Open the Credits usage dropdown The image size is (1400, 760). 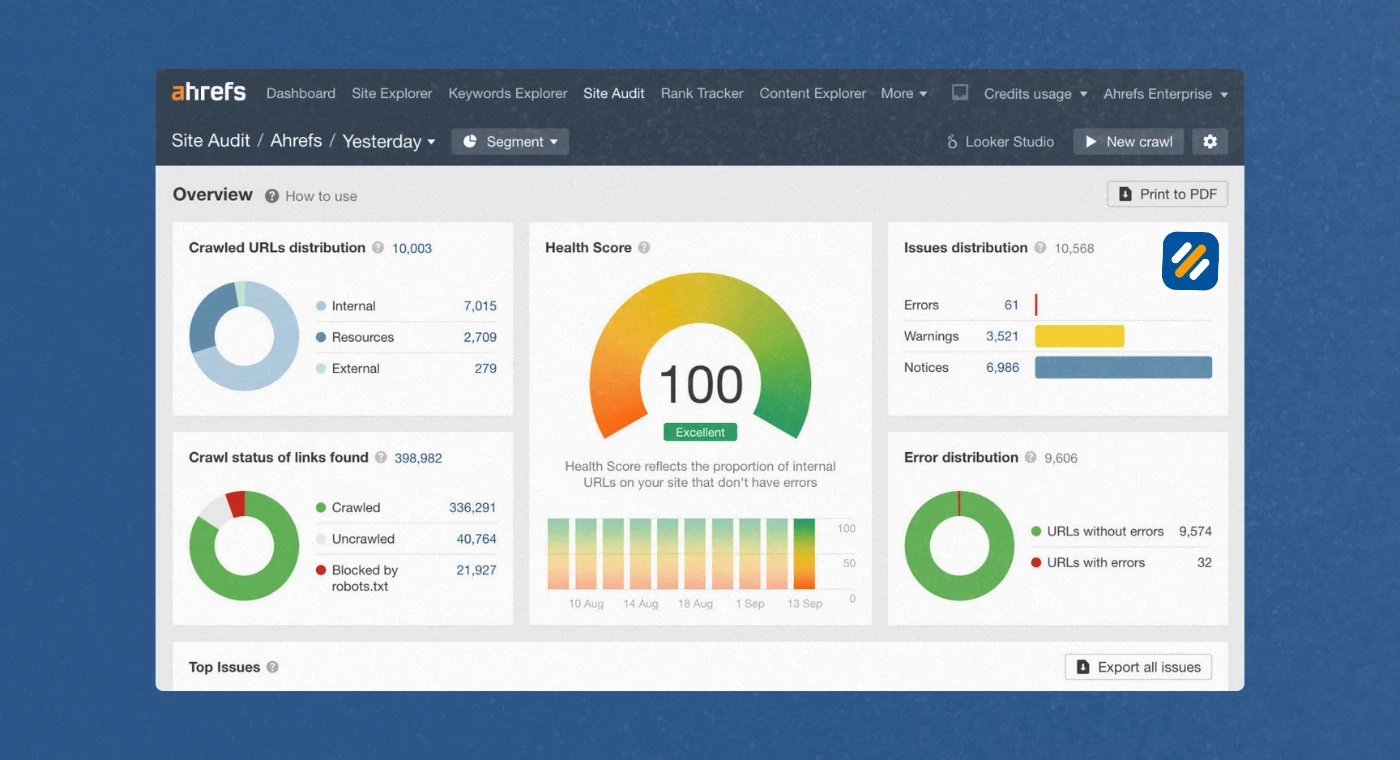(x=1035, y=93)
